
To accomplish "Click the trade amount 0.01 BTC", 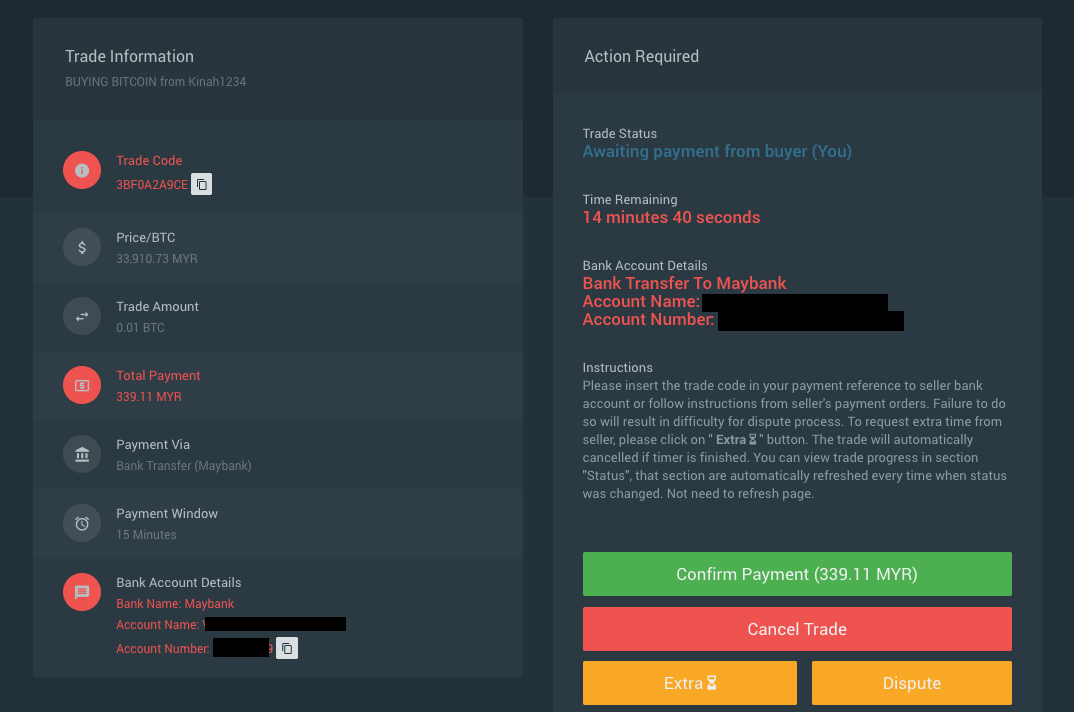I will pyautogui.click(x=140, y=328).
